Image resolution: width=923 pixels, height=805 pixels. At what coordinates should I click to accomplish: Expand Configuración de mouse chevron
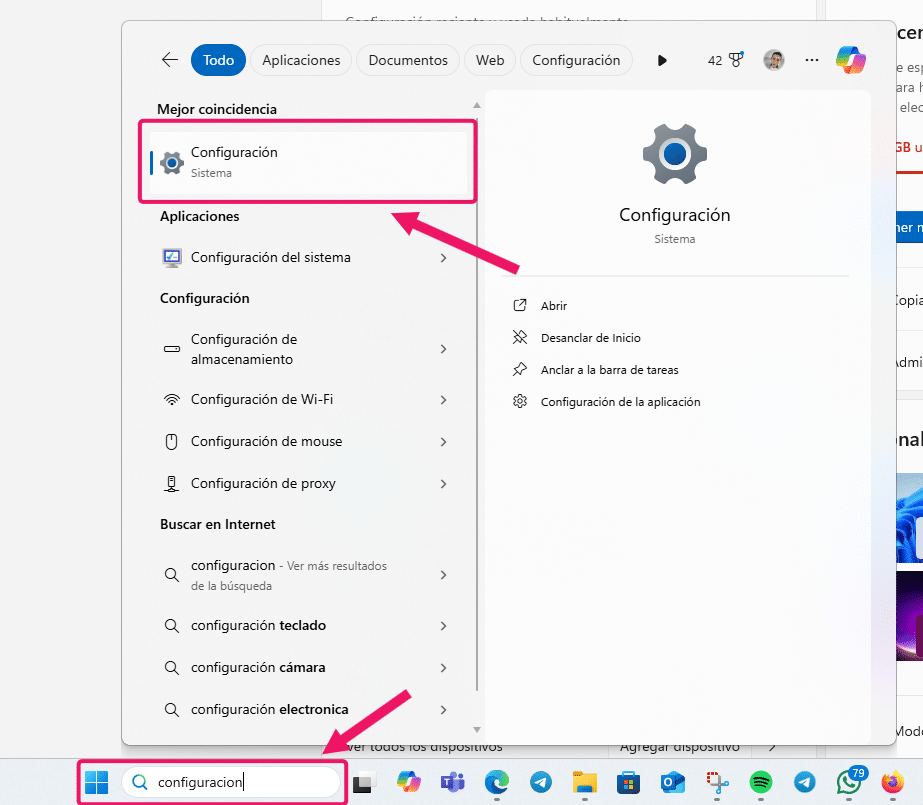pyautogui.click(x=443, y=441)
